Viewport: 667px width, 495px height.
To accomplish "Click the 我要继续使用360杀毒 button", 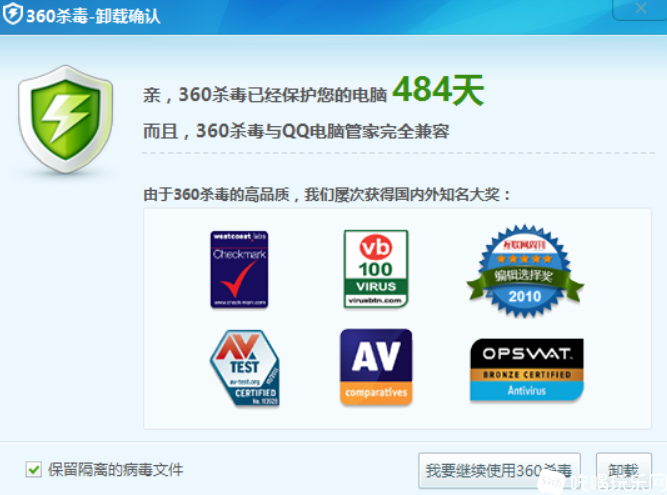I will point(499,470).
